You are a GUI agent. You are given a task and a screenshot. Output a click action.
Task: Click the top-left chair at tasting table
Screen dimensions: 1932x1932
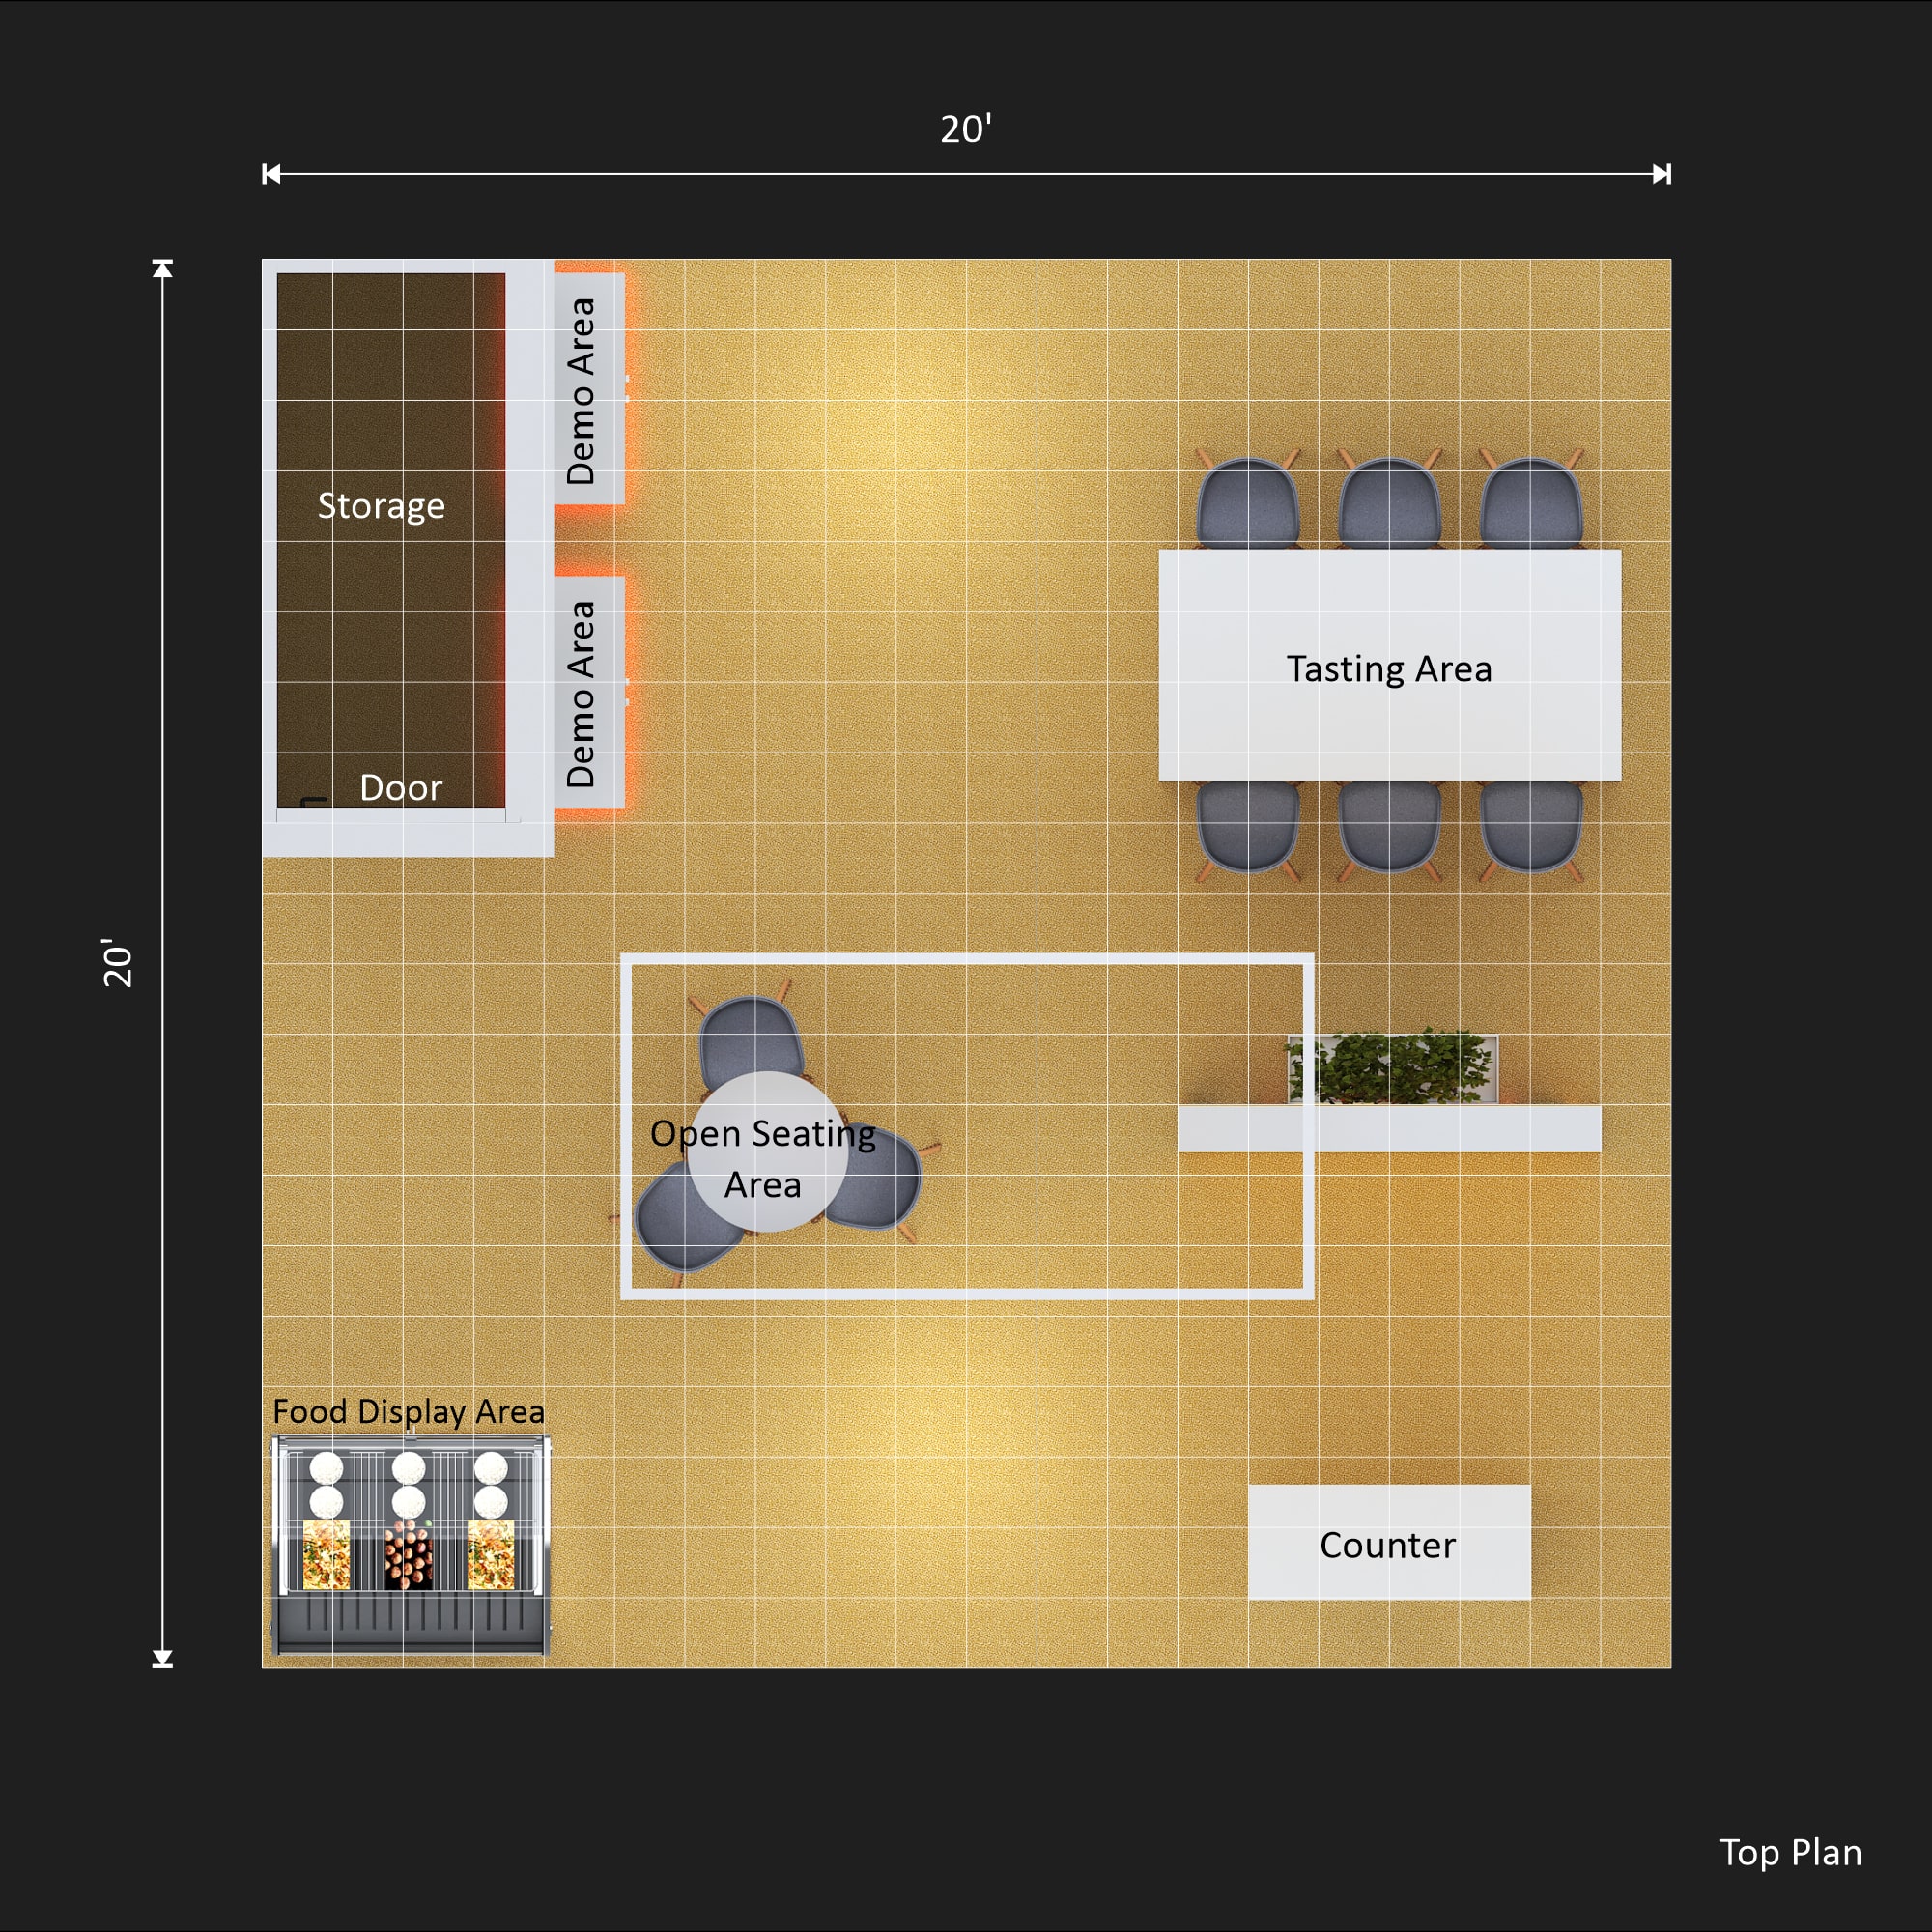coord(1248,503)
